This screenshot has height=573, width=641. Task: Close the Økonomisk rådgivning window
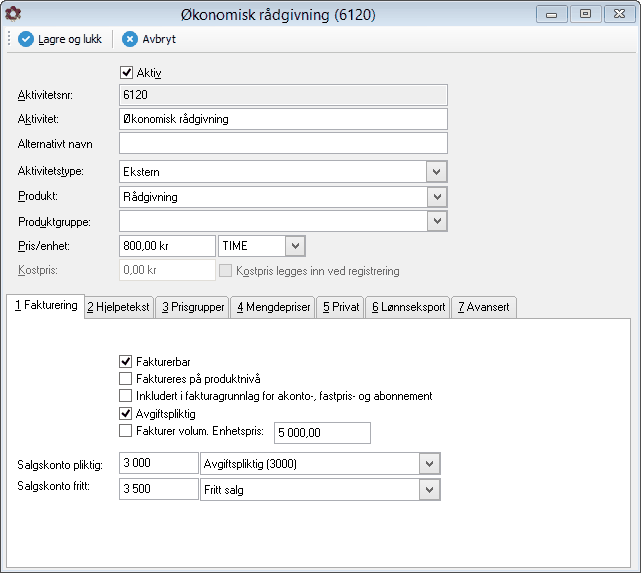pyautogui.click(x=619, y=14)
